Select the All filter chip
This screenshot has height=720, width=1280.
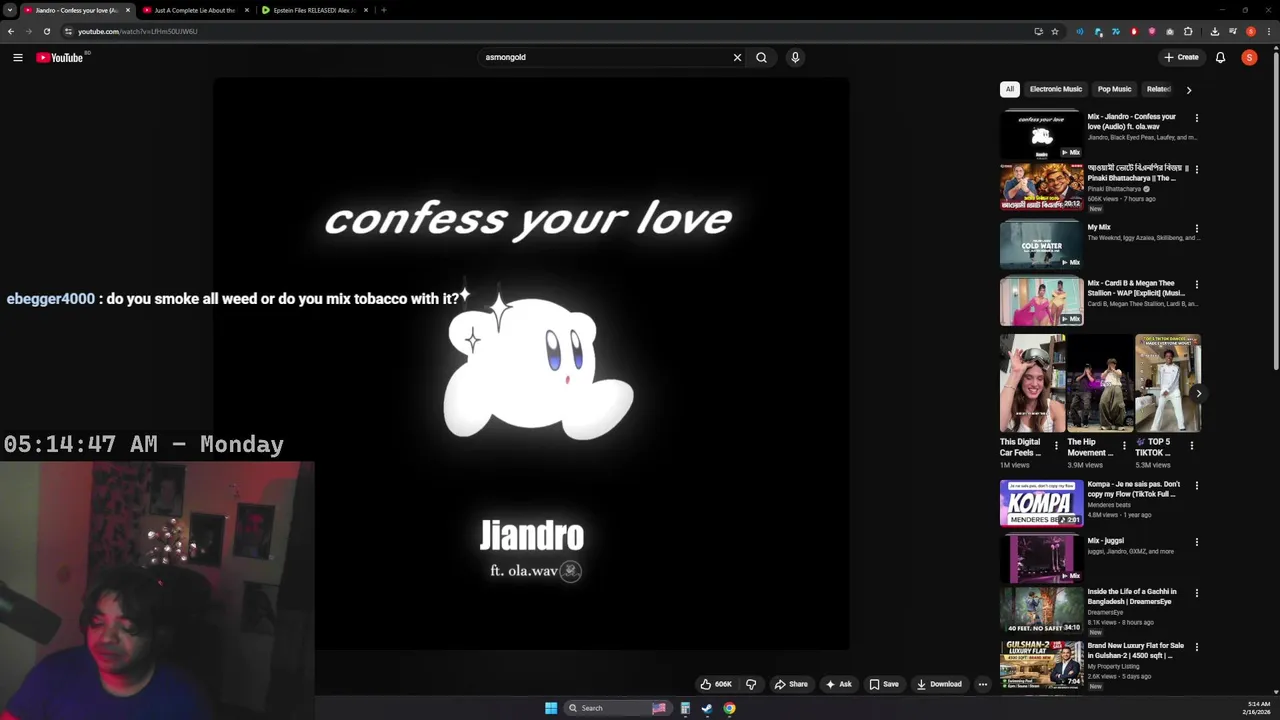[x=1010, y=89]
